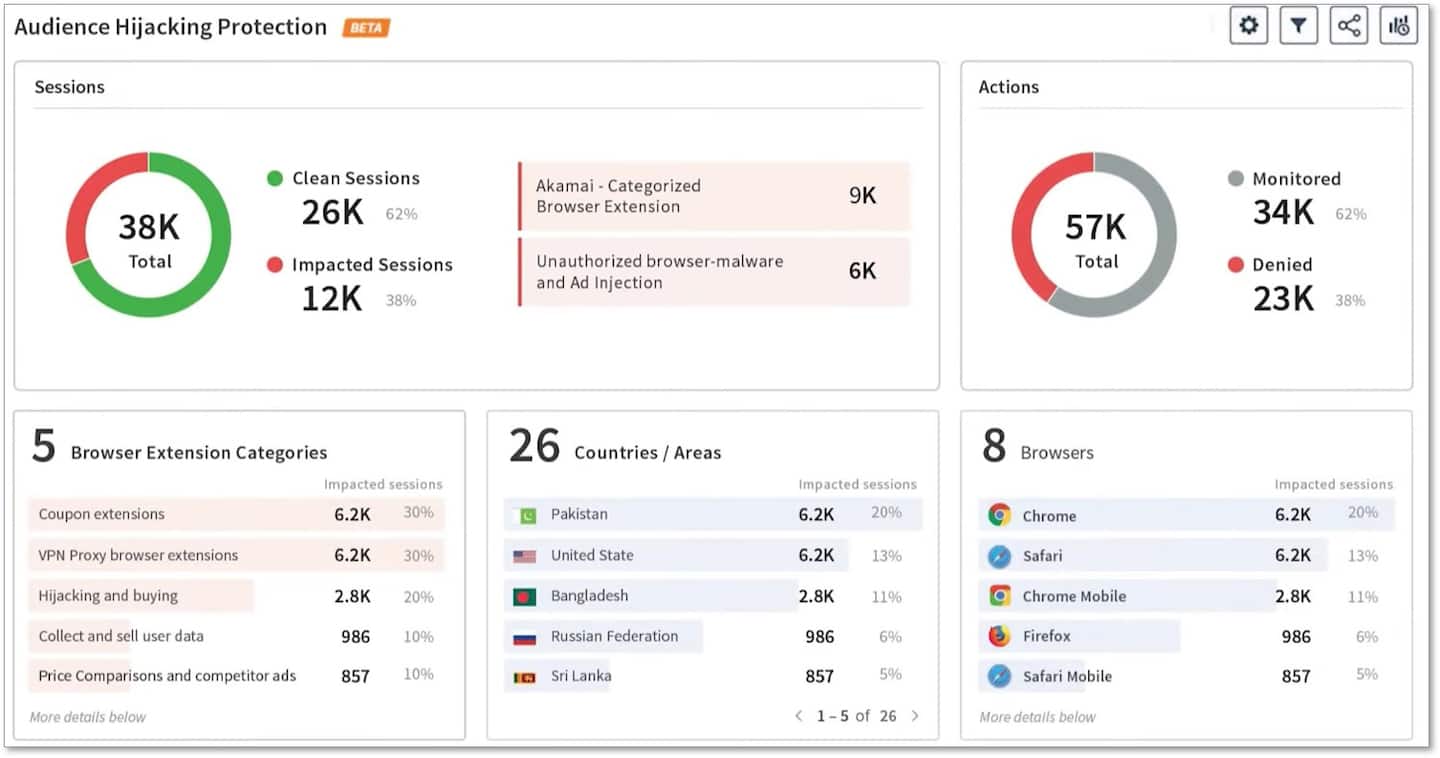Toggle Clean Sessions green legend dot
The image size is (1440, 758).
(275, 179)
